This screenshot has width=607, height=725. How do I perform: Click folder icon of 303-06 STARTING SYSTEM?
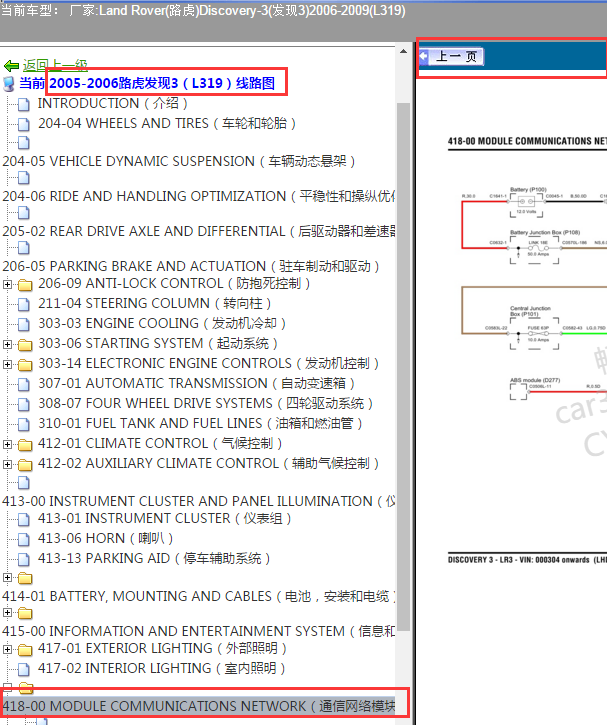coord(25,344)
